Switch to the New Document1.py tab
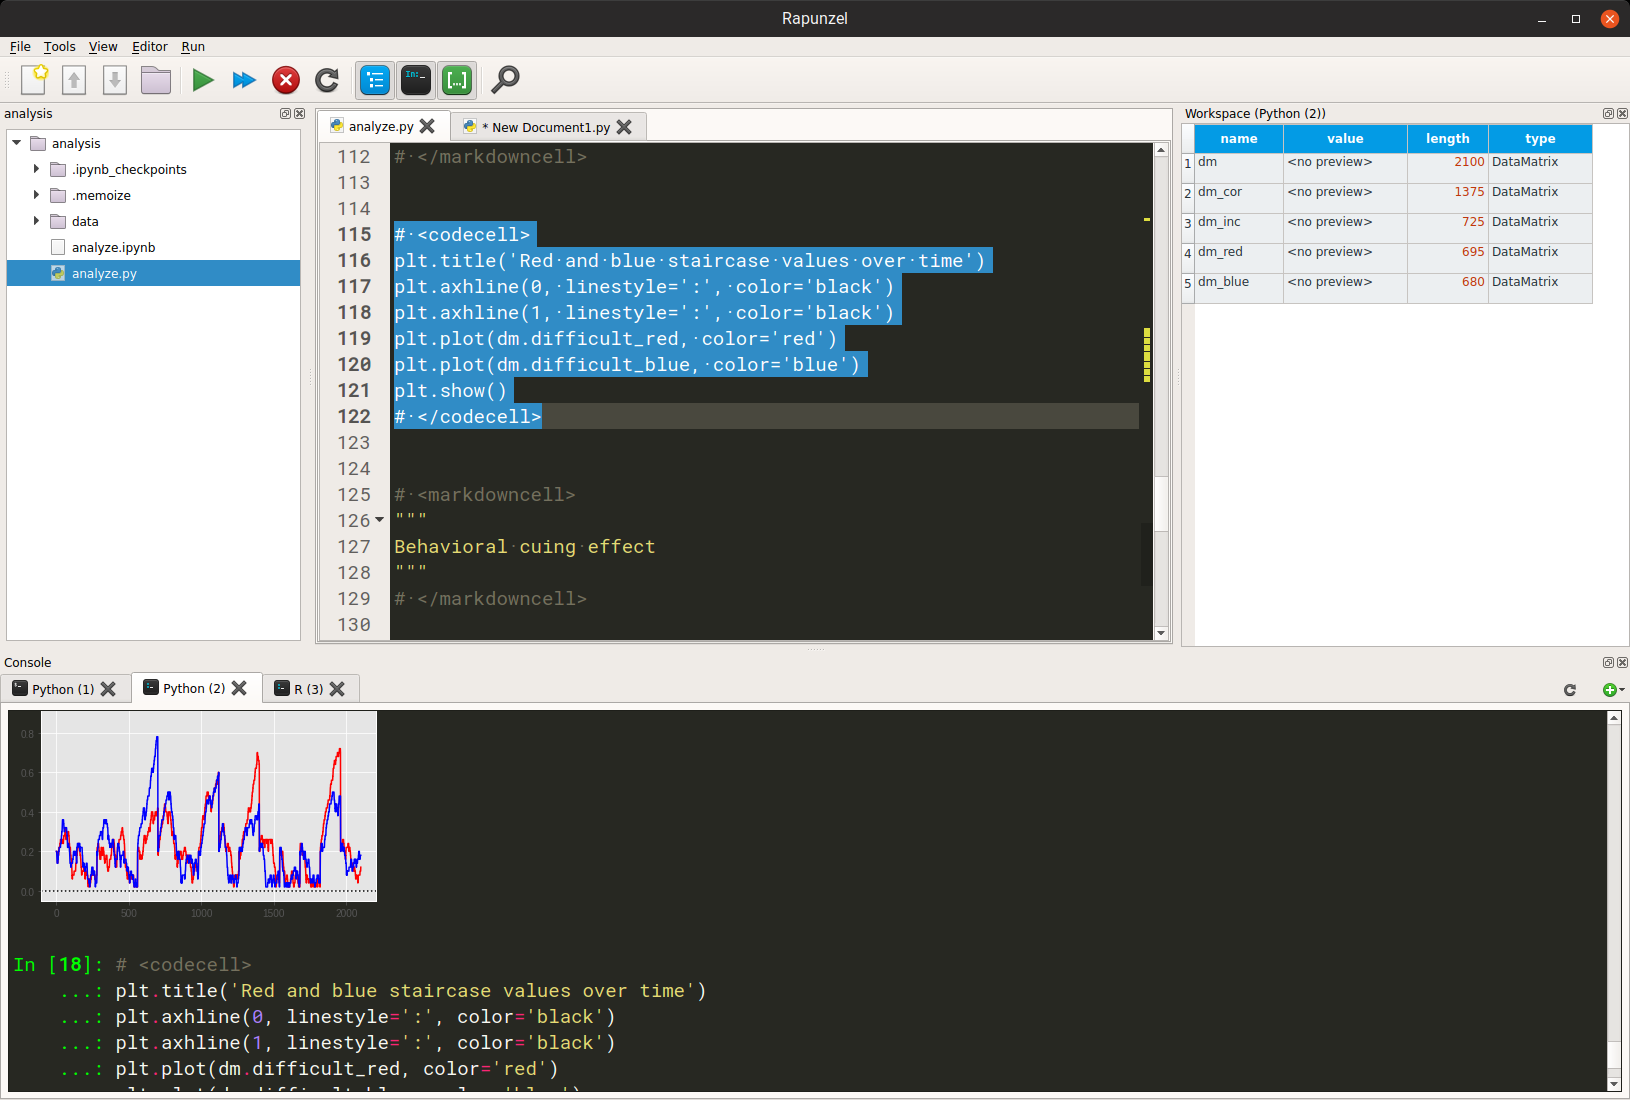 click(x=549, y=127)
